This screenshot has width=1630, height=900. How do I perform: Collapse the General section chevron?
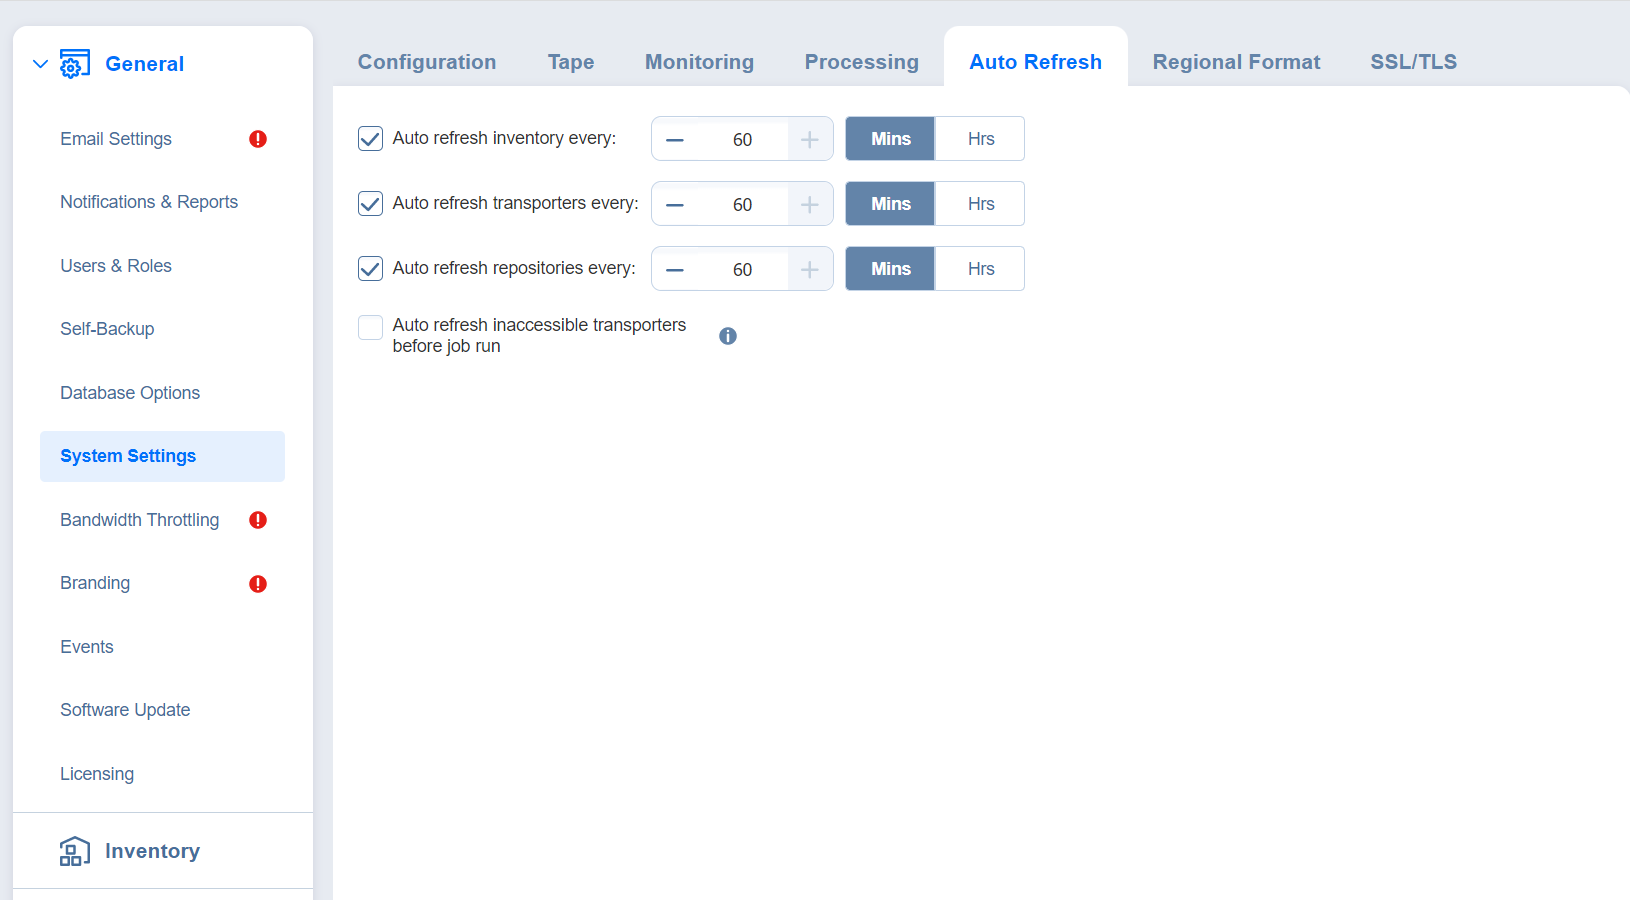tap(40, 64)
